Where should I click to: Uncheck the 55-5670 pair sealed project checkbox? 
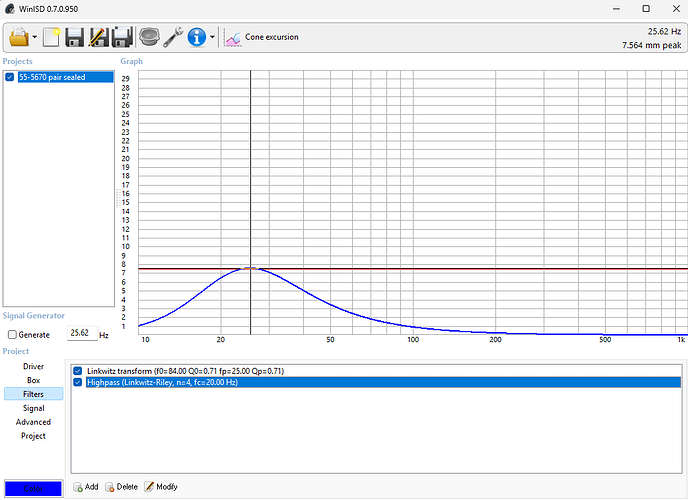[10, 77]
